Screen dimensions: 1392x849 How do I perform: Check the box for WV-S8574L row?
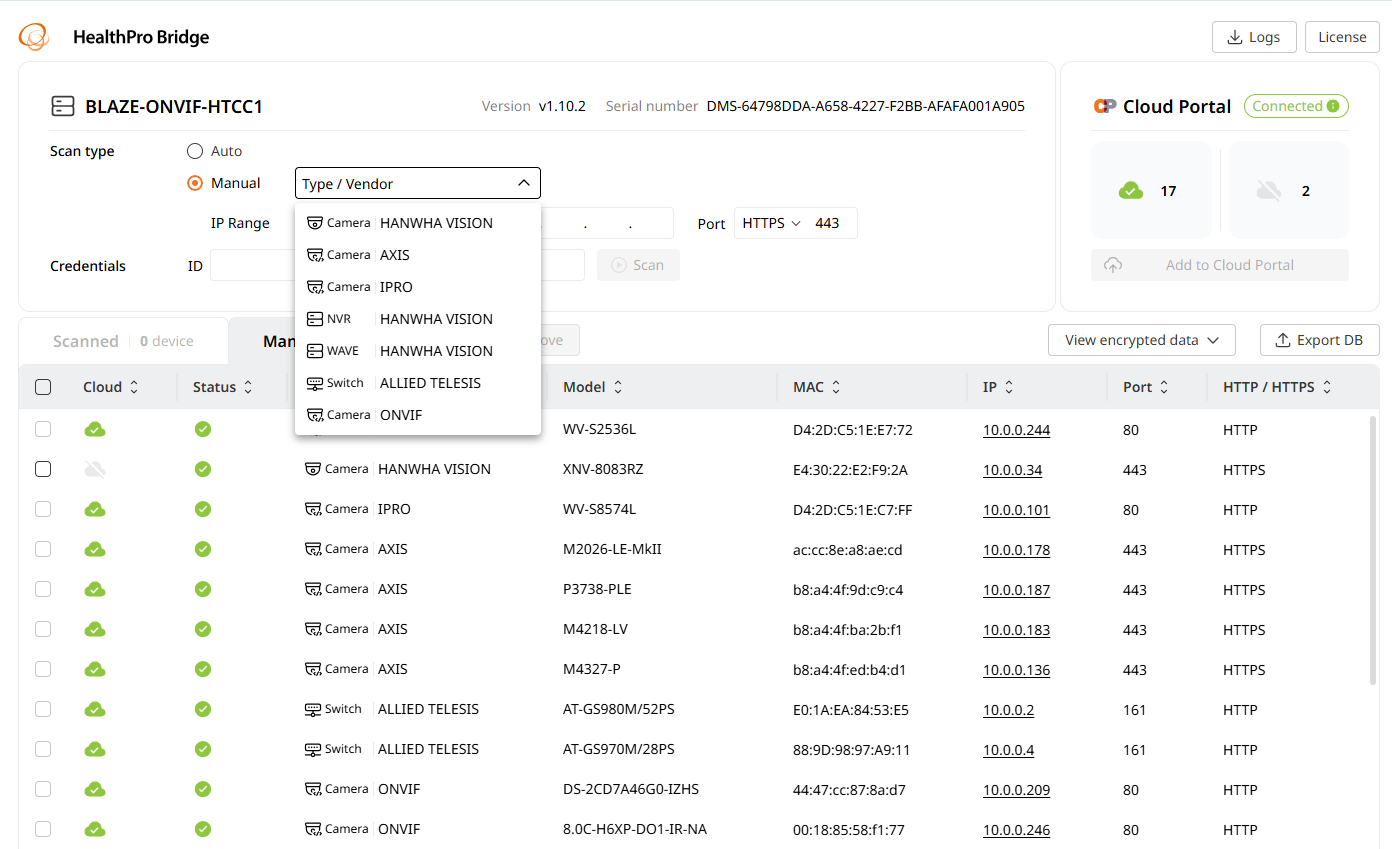pos(43,509)
